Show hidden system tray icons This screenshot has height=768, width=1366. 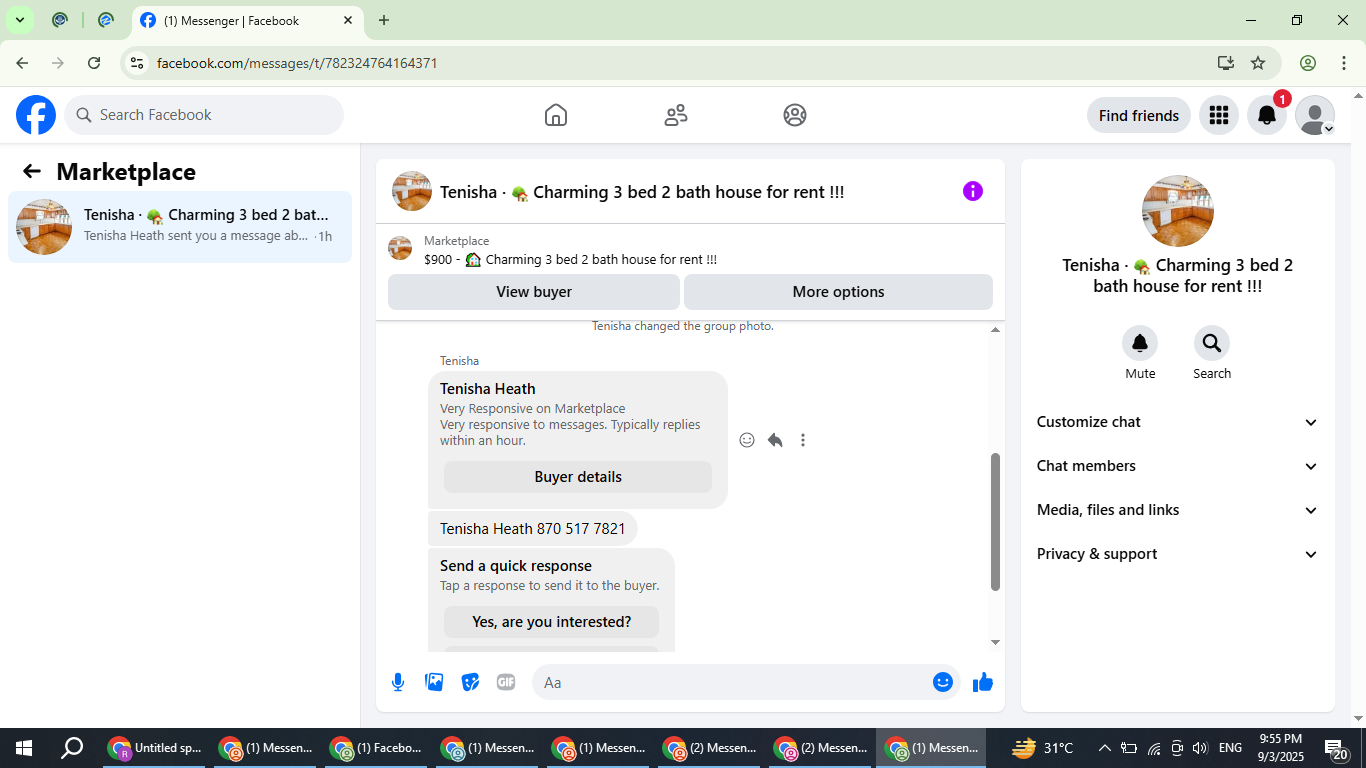coord(1104,748)
